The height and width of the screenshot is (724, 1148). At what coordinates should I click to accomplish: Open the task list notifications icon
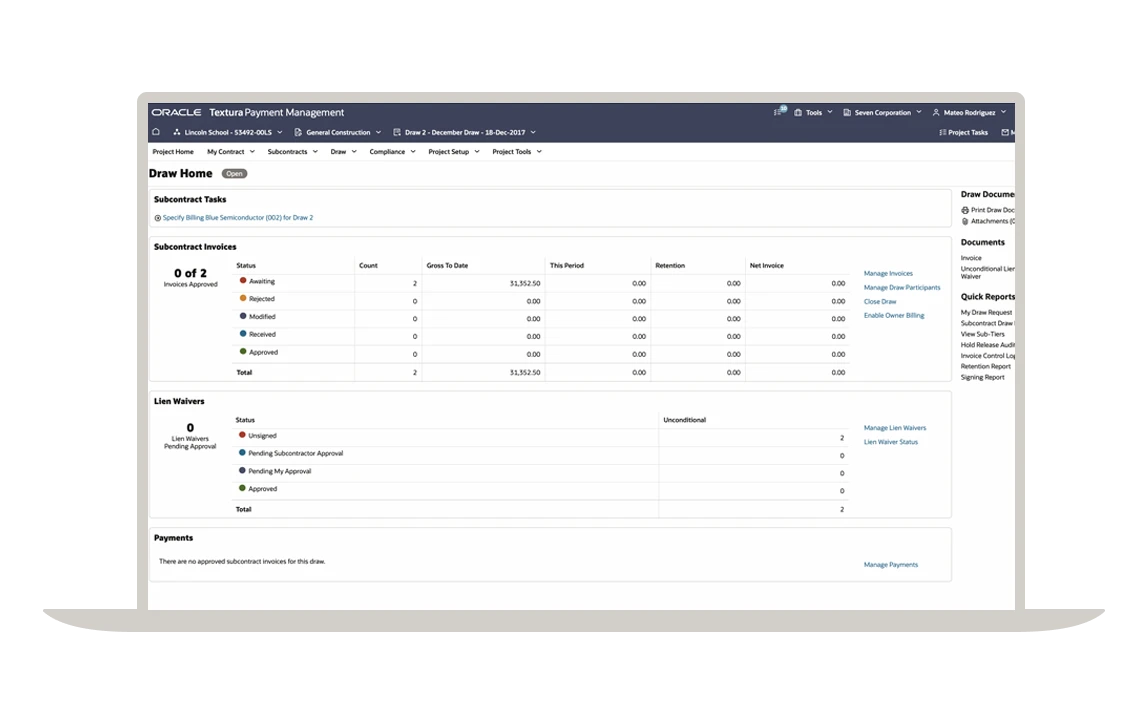(780, 112)
